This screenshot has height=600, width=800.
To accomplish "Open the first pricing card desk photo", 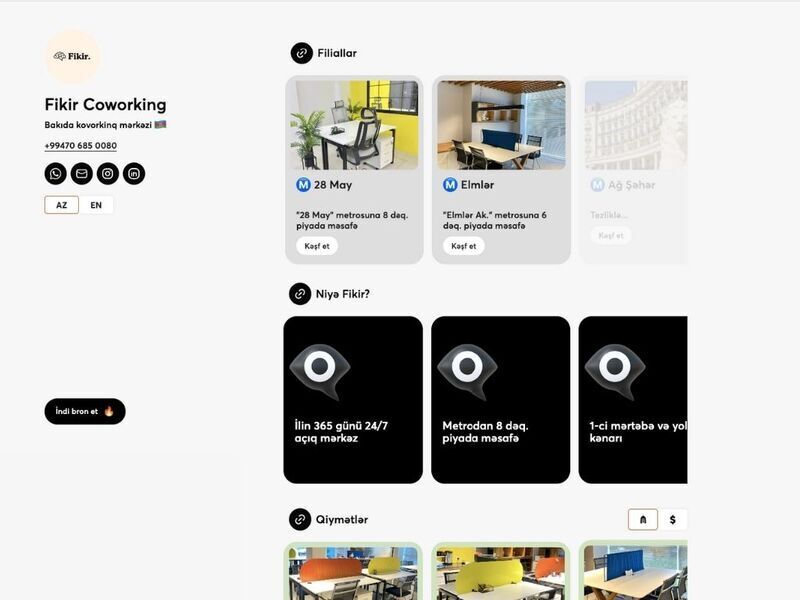I will point(353,573).
